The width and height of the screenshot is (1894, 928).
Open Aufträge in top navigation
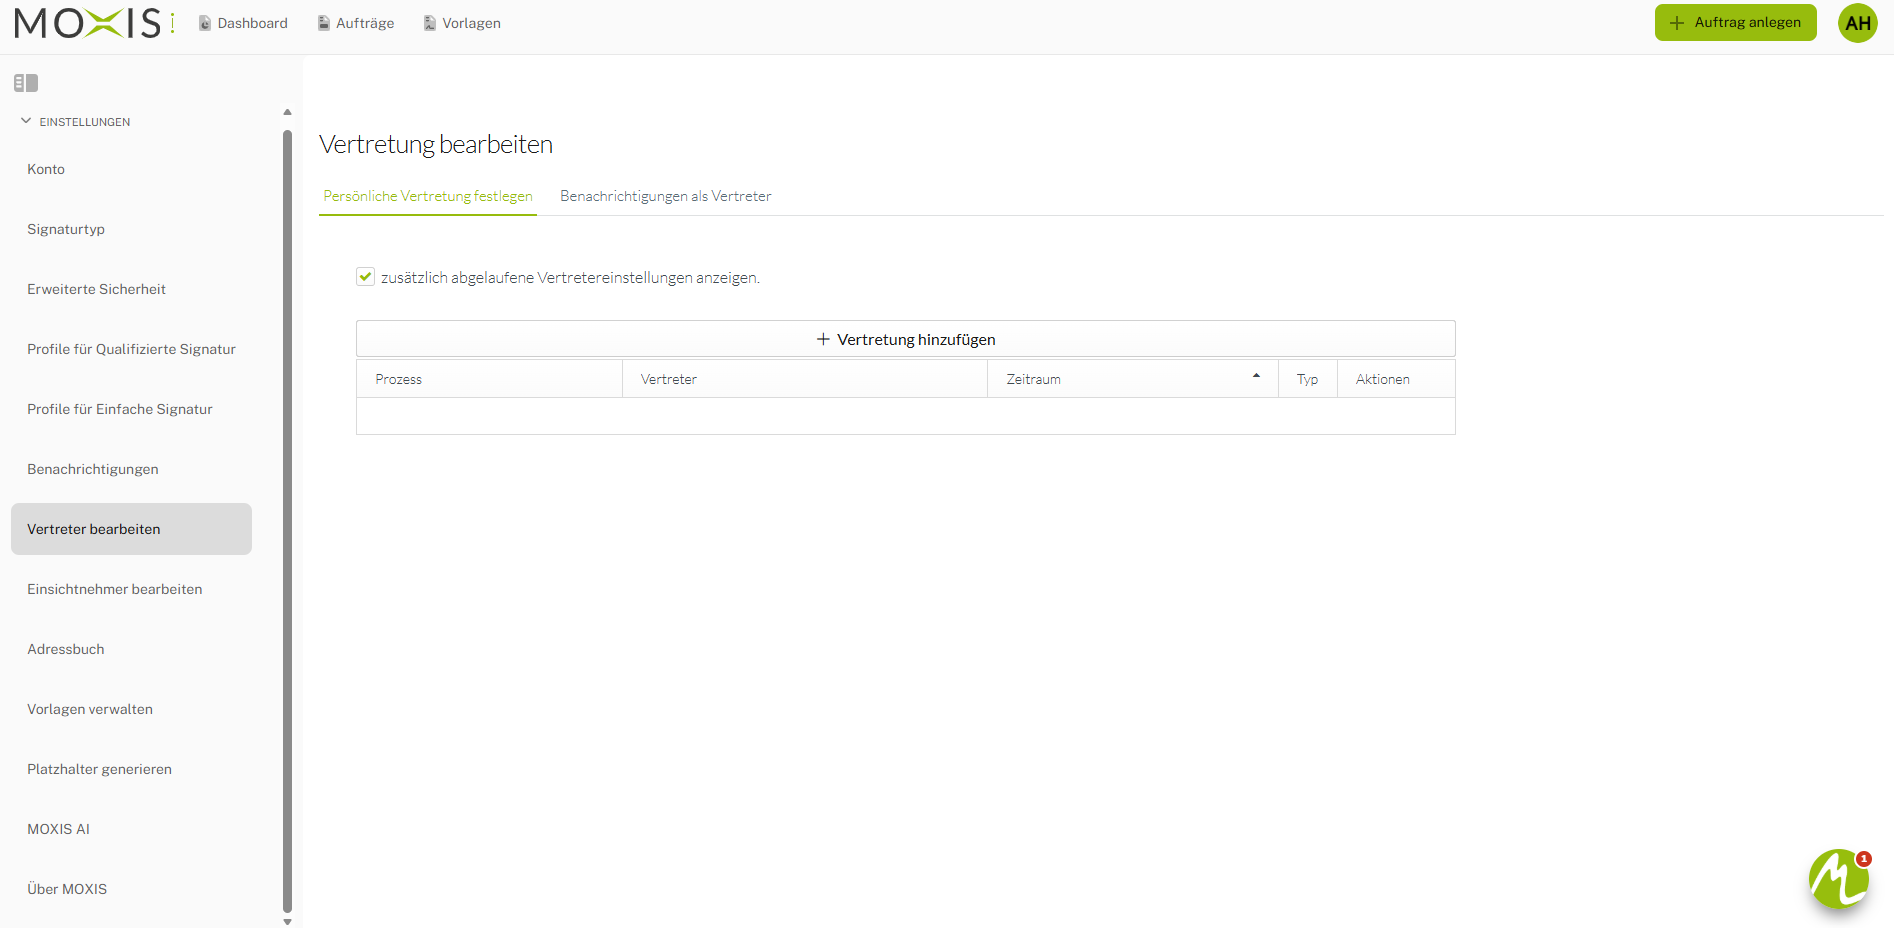click(356, 23)
